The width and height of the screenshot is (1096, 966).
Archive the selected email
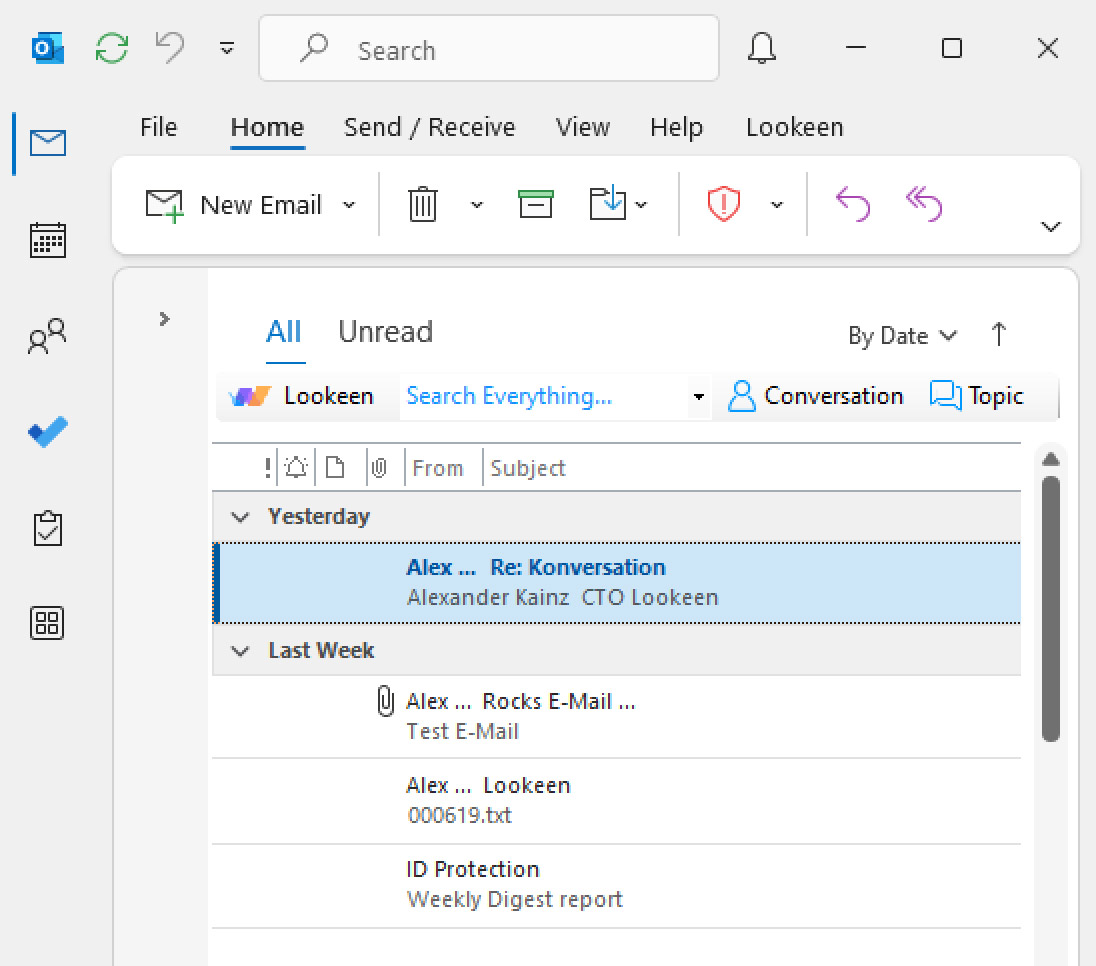point(535,205)
